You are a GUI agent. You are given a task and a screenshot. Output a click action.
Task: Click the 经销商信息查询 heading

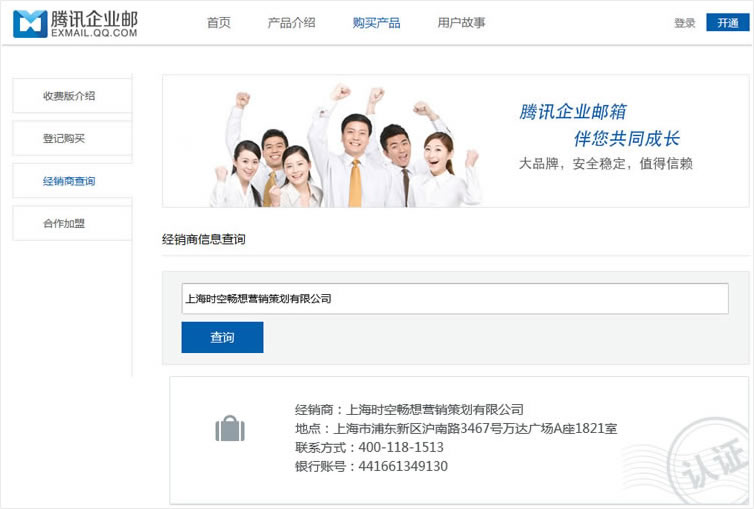point(204,239)
